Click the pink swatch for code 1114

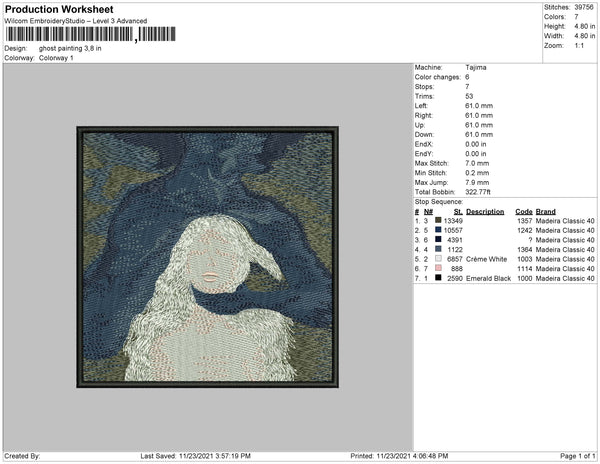tap(438, 268)
